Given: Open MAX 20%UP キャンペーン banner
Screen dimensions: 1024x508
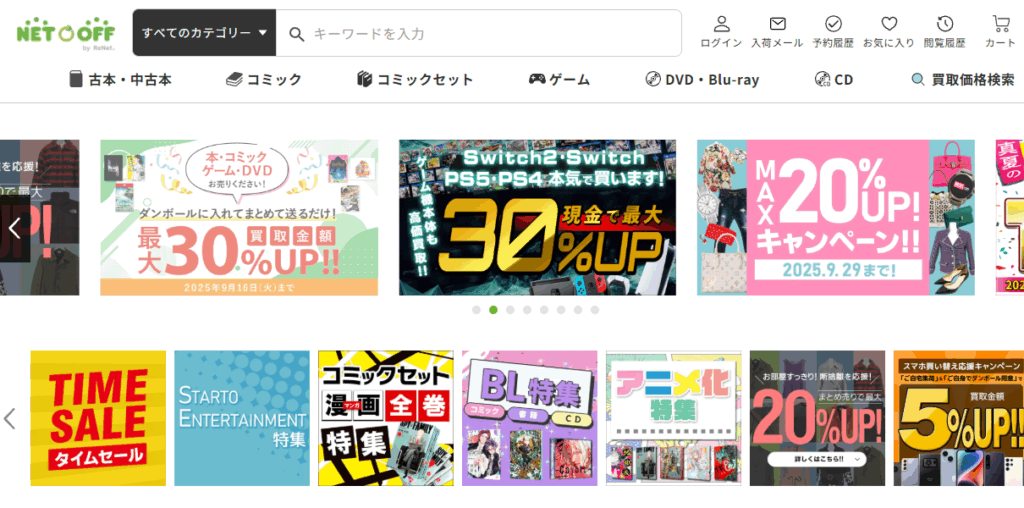Looking at the screenshot, I should (x=836, y=217).
